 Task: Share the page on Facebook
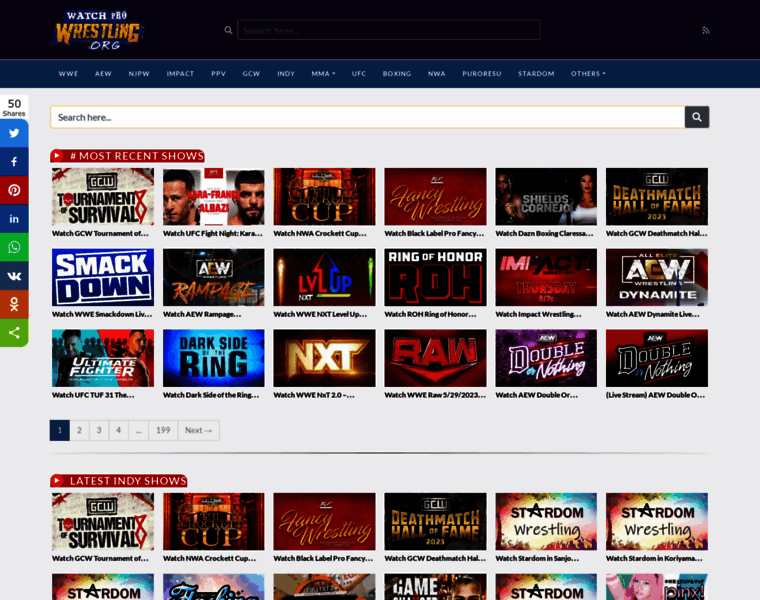tap(14, 161)
